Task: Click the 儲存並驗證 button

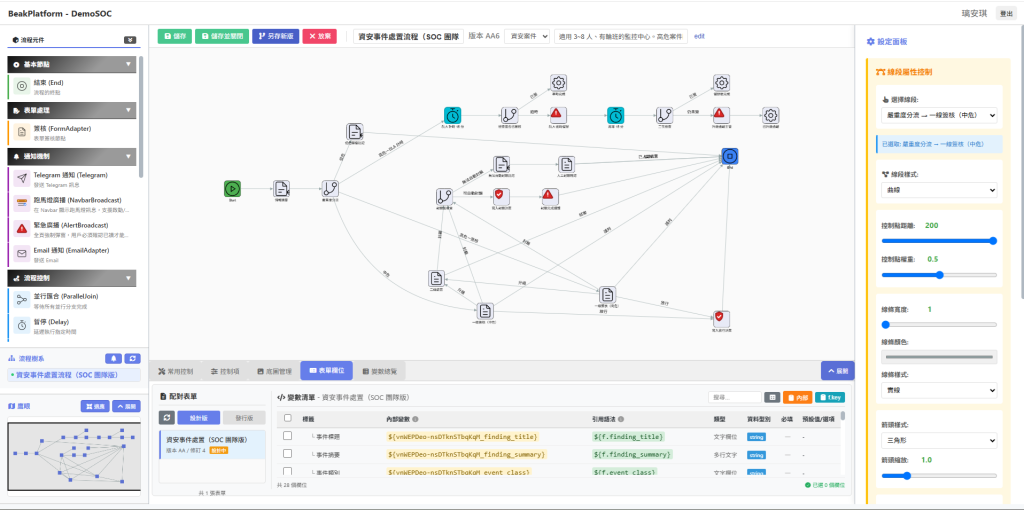Action: [x=222, y=37]
